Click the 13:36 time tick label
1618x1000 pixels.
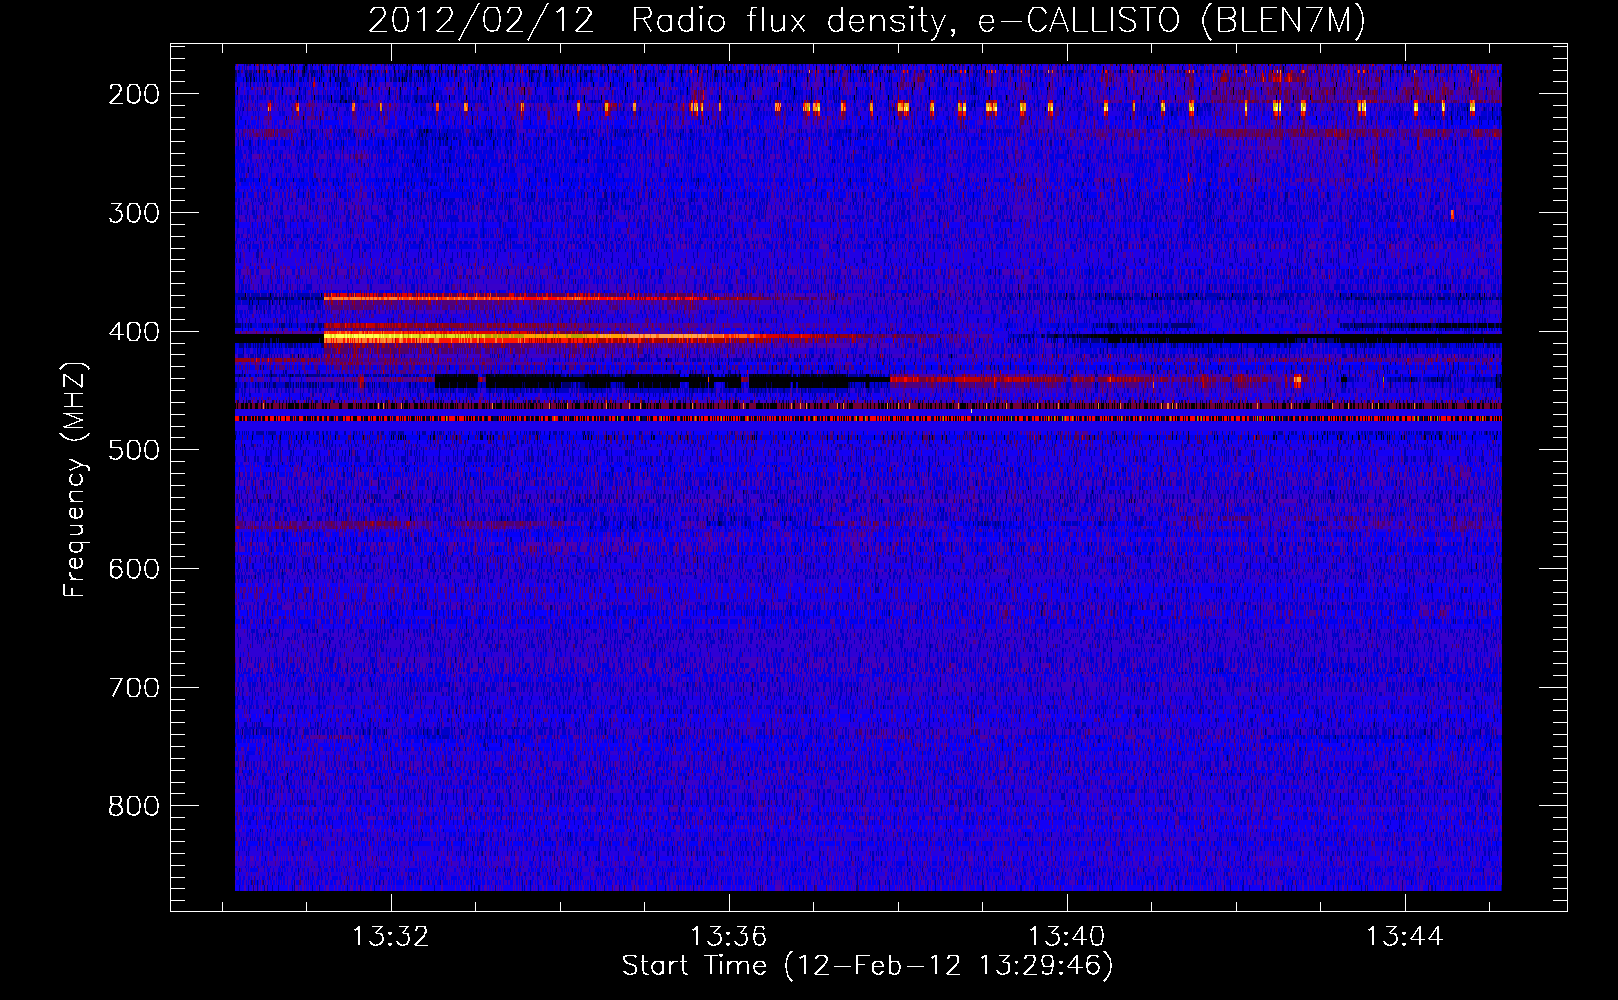(729, 936)
